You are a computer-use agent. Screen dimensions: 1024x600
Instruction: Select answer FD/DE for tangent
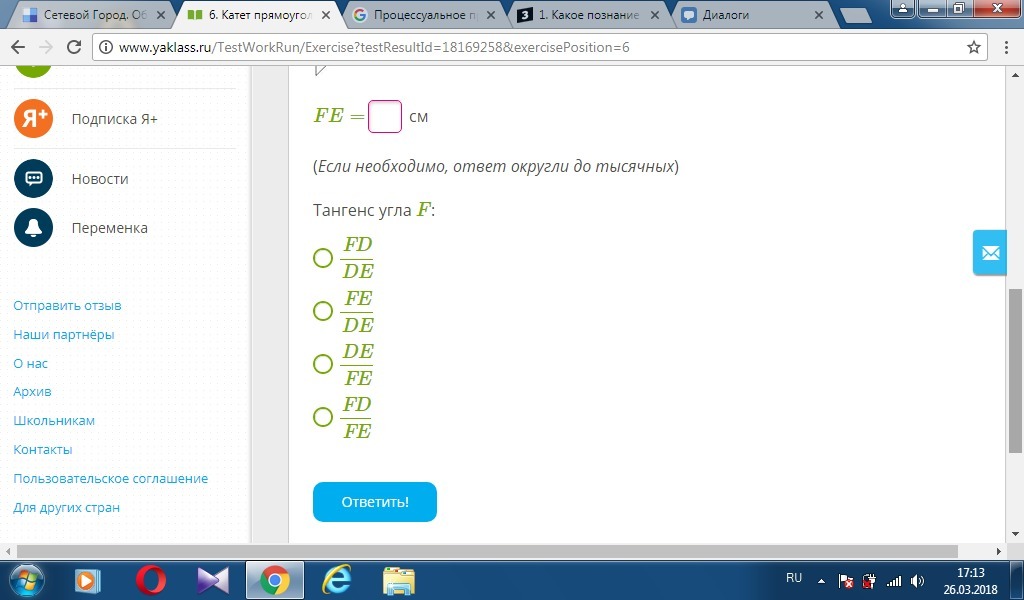322,257
